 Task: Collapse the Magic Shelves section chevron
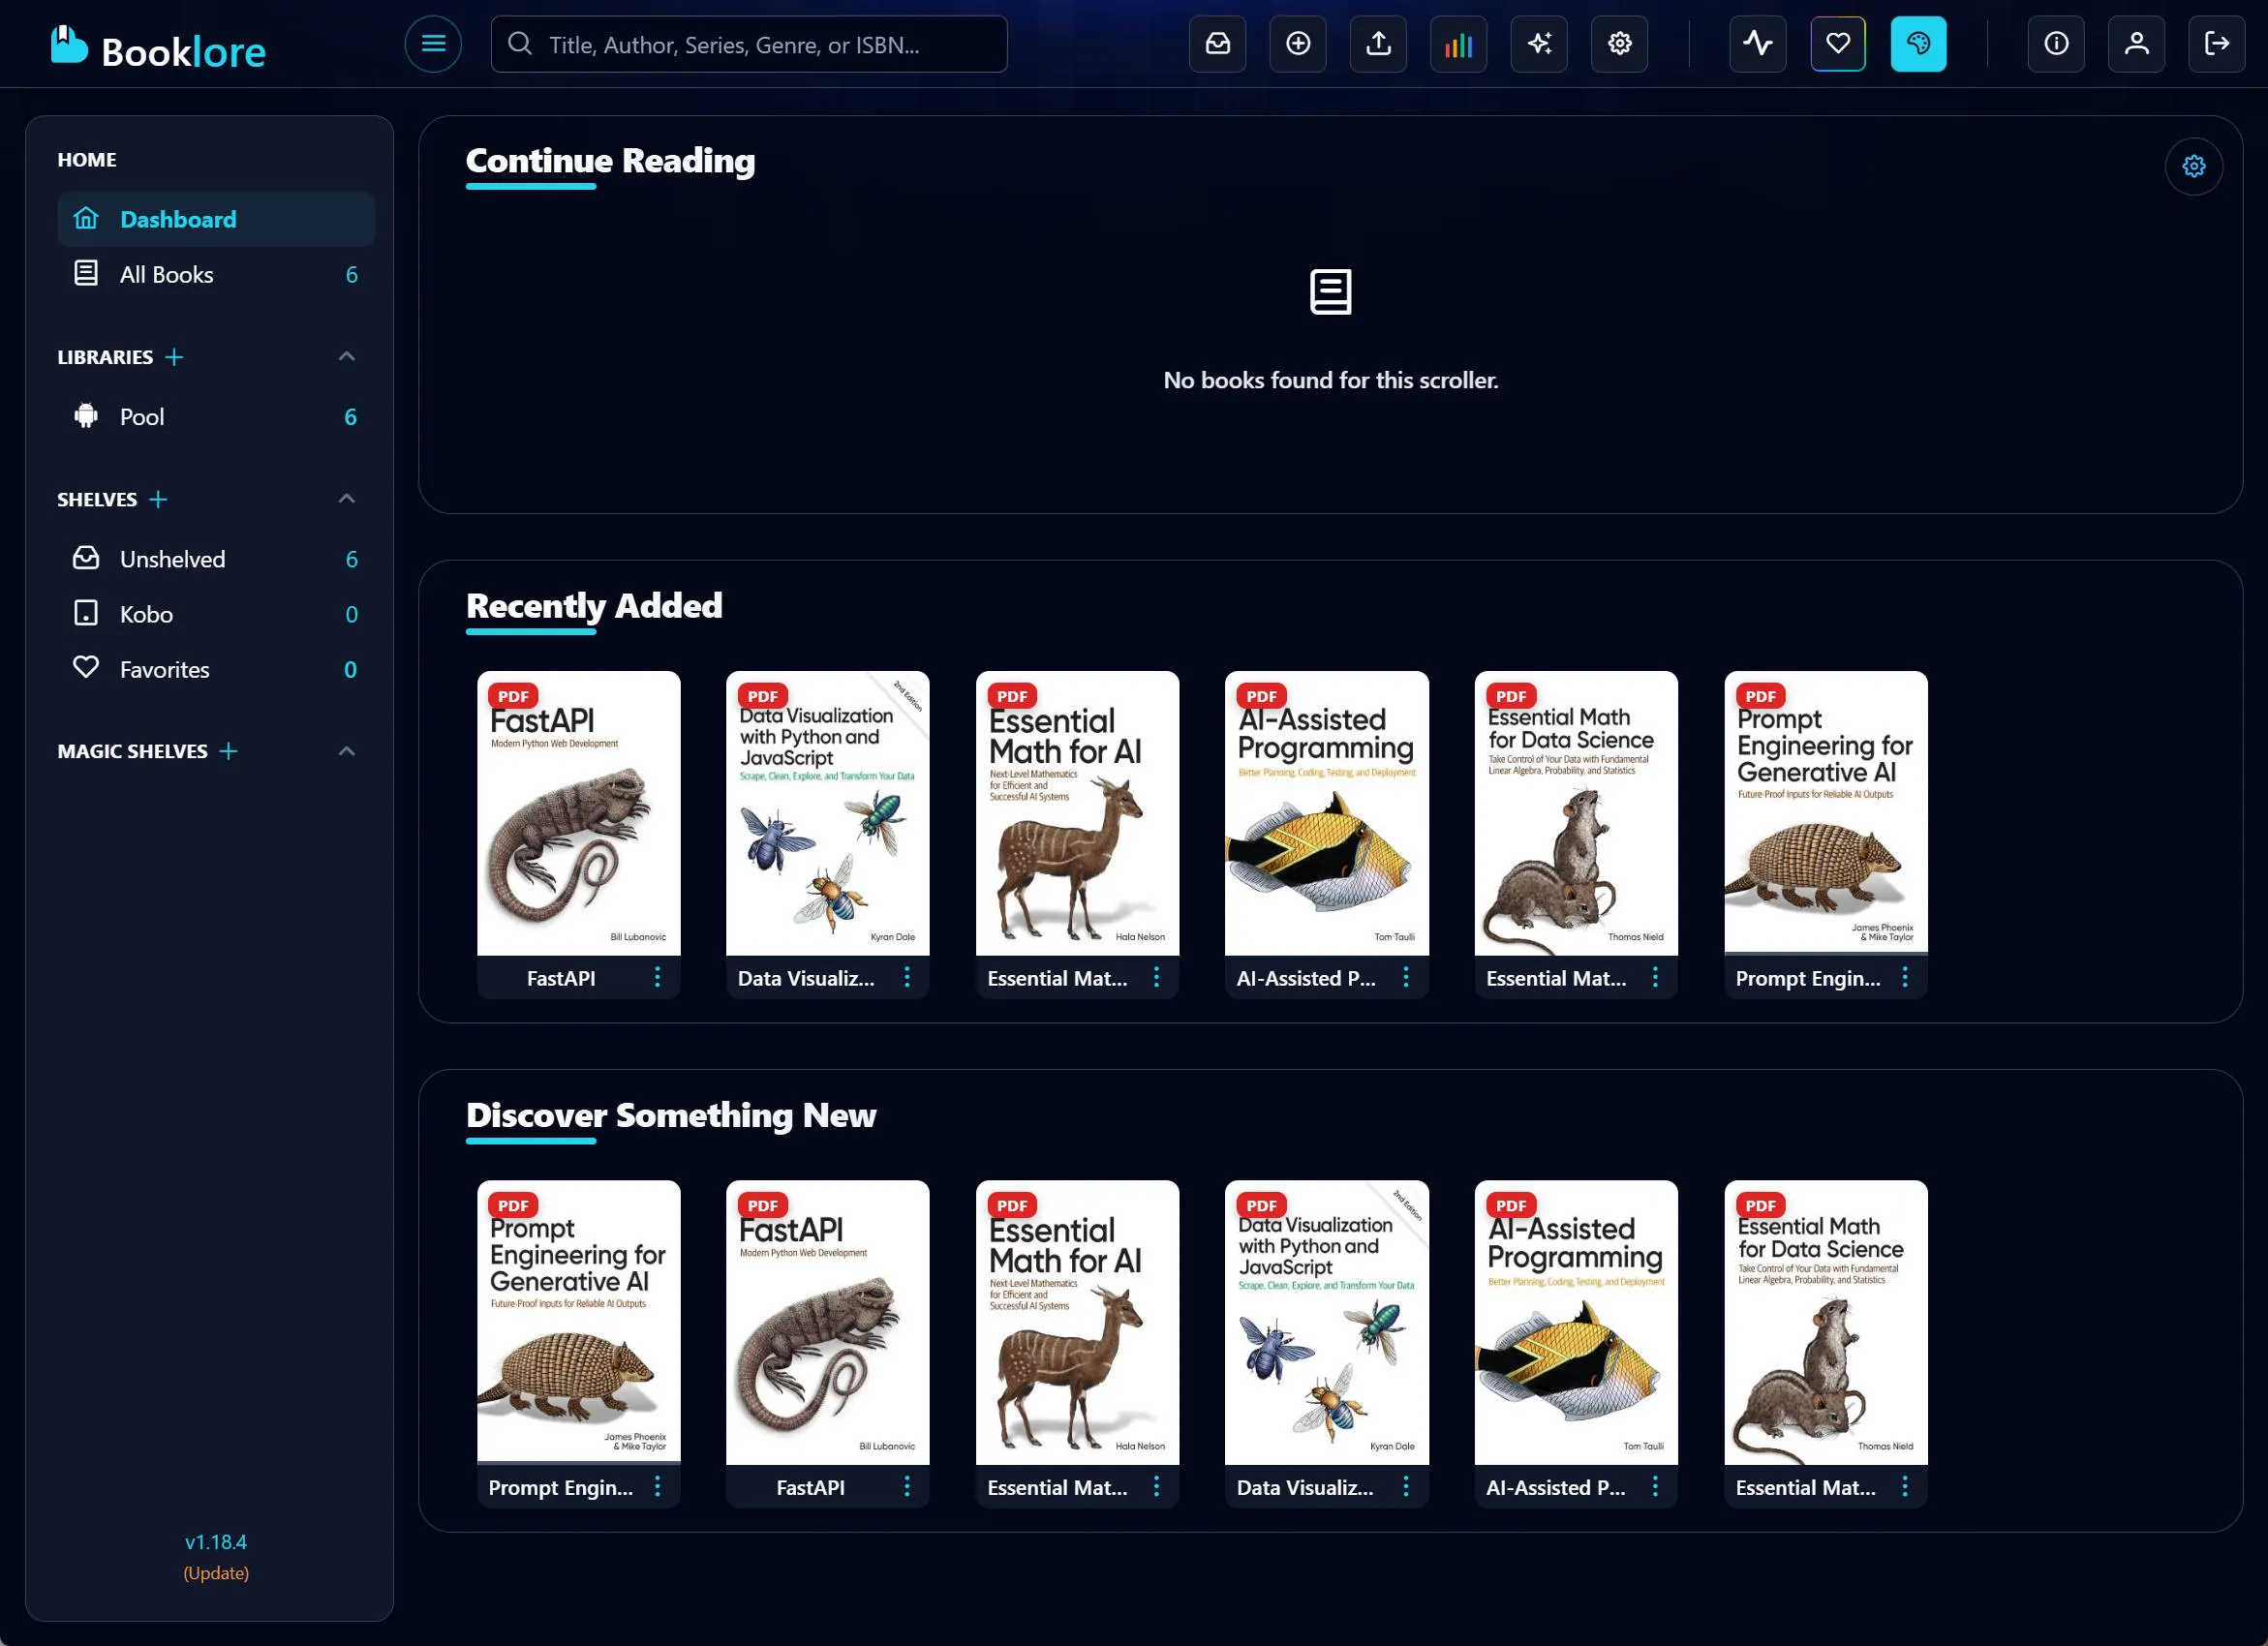tap(347, 751)
